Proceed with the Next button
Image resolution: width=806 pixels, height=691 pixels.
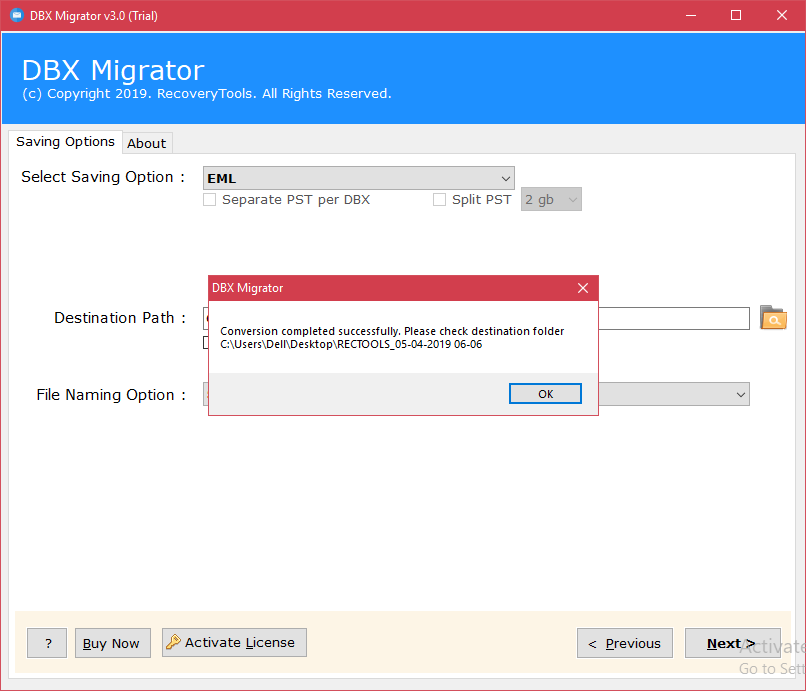(732, 643)
